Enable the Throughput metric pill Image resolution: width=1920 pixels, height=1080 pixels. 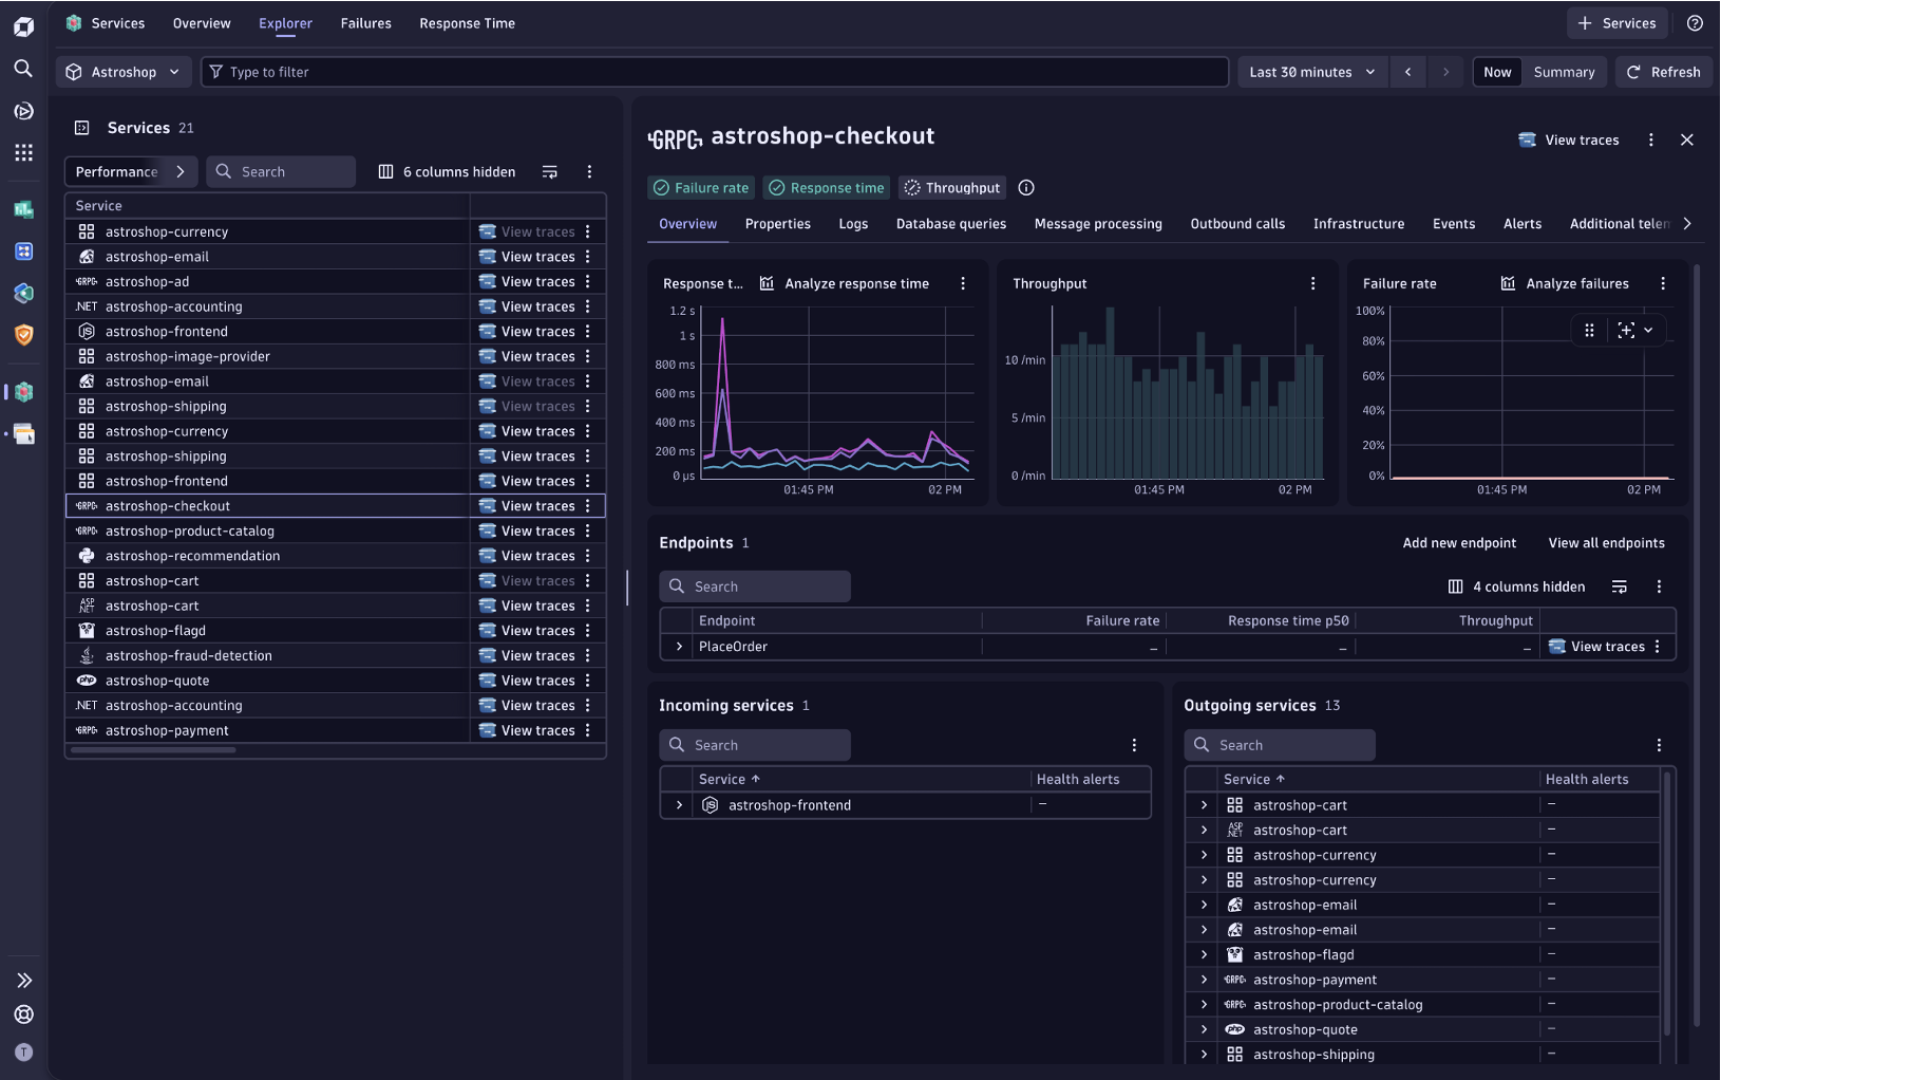[x=951, y=187]
